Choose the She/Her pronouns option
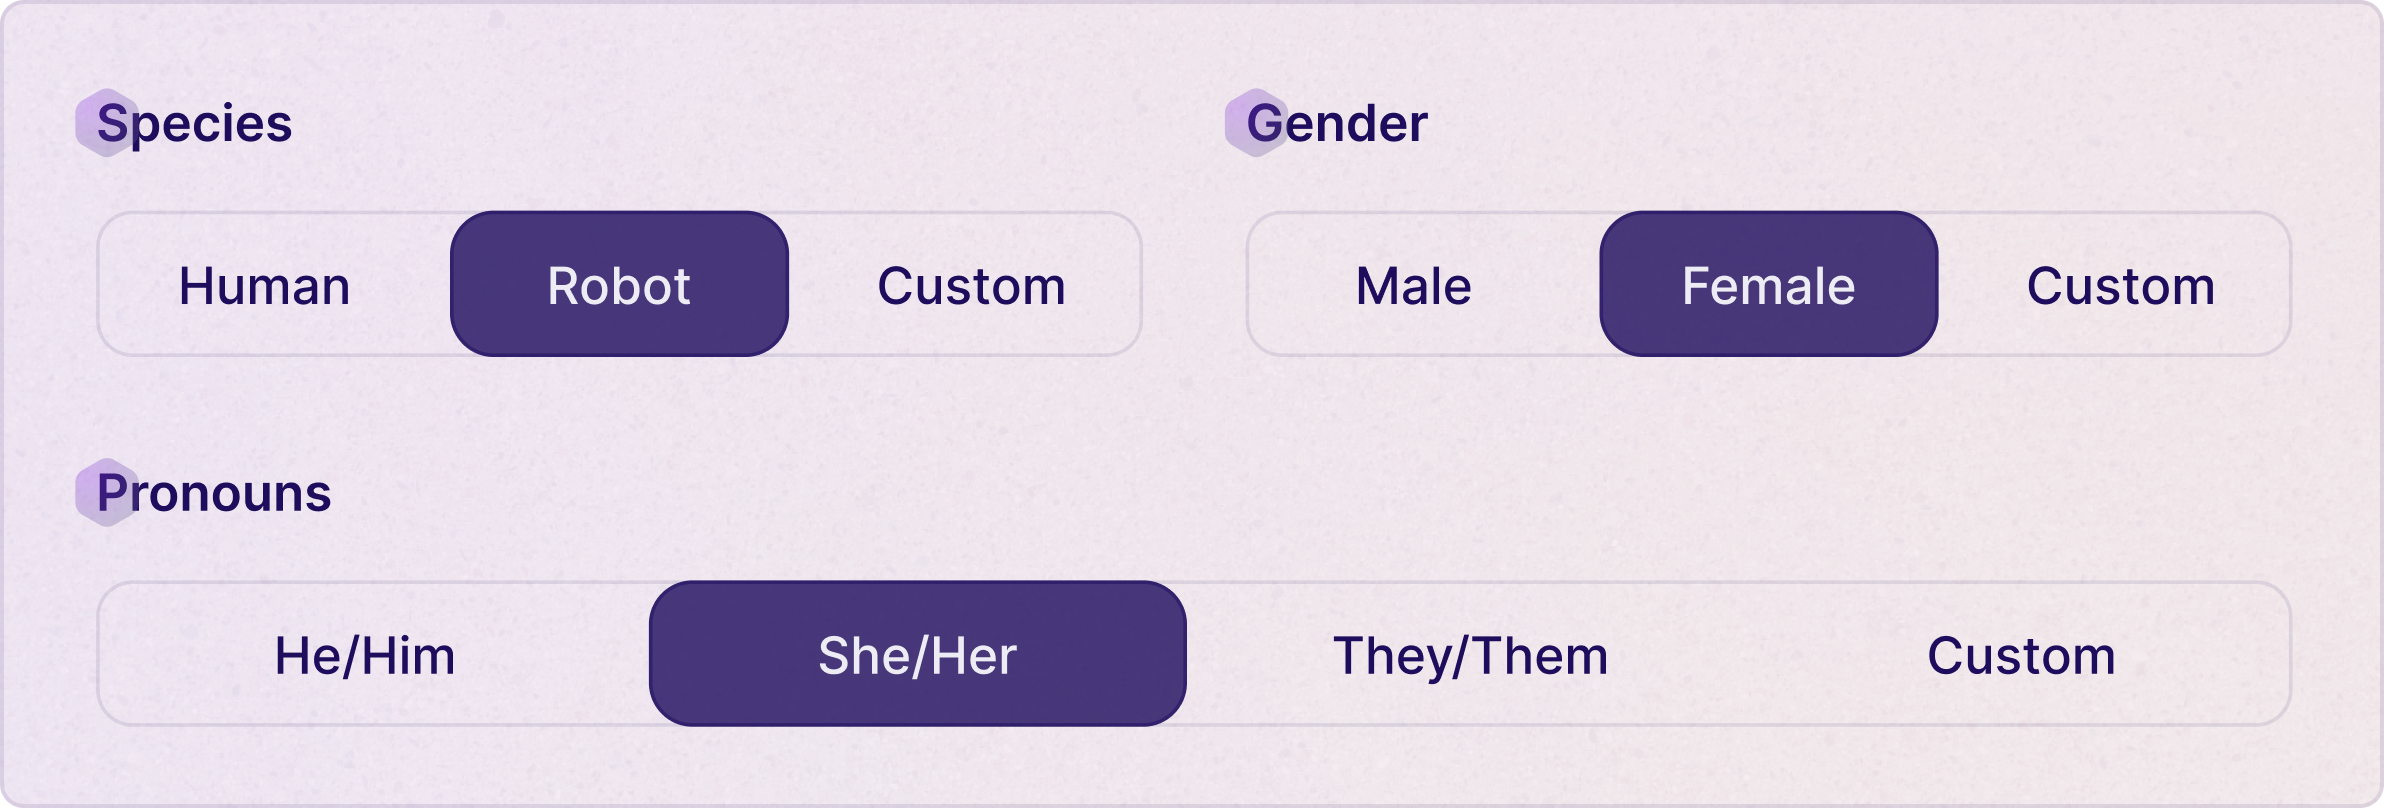The image size is (2384, 808). (918, 654)
